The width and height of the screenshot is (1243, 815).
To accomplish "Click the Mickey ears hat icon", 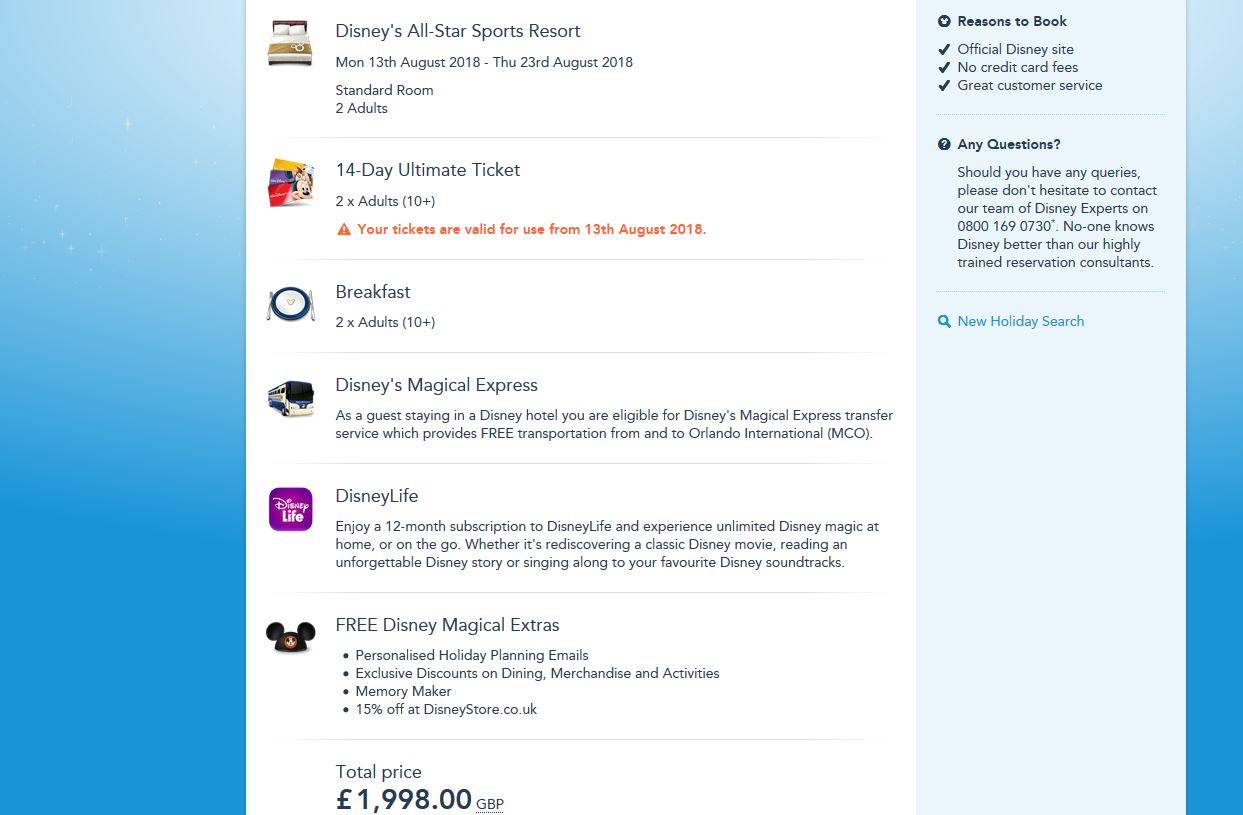I will [x=291, y=636].
